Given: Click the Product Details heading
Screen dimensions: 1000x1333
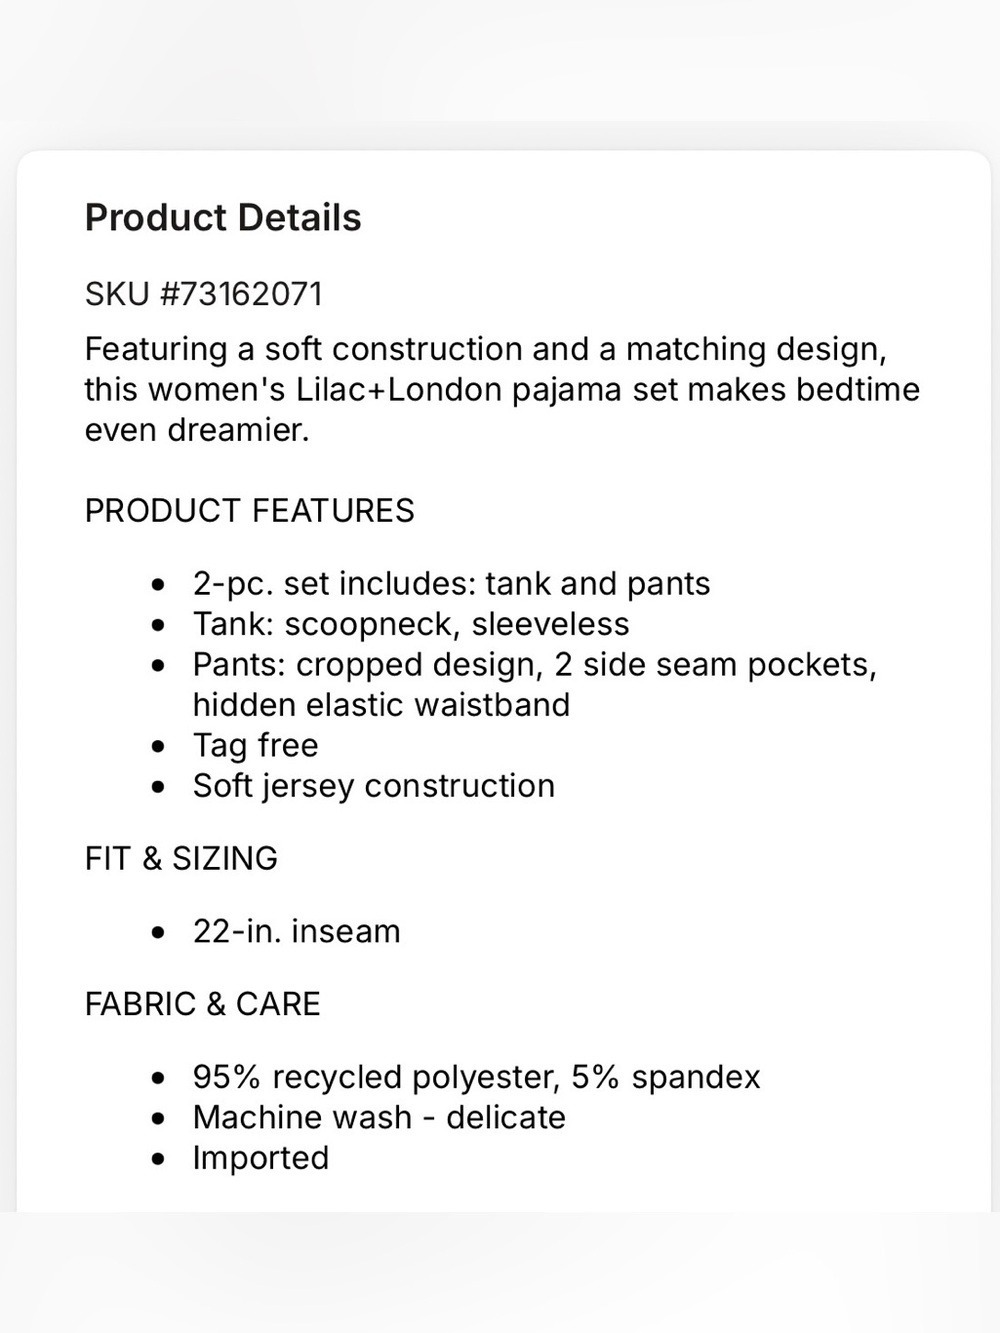Looking at the screenshot, I should 223,218.
